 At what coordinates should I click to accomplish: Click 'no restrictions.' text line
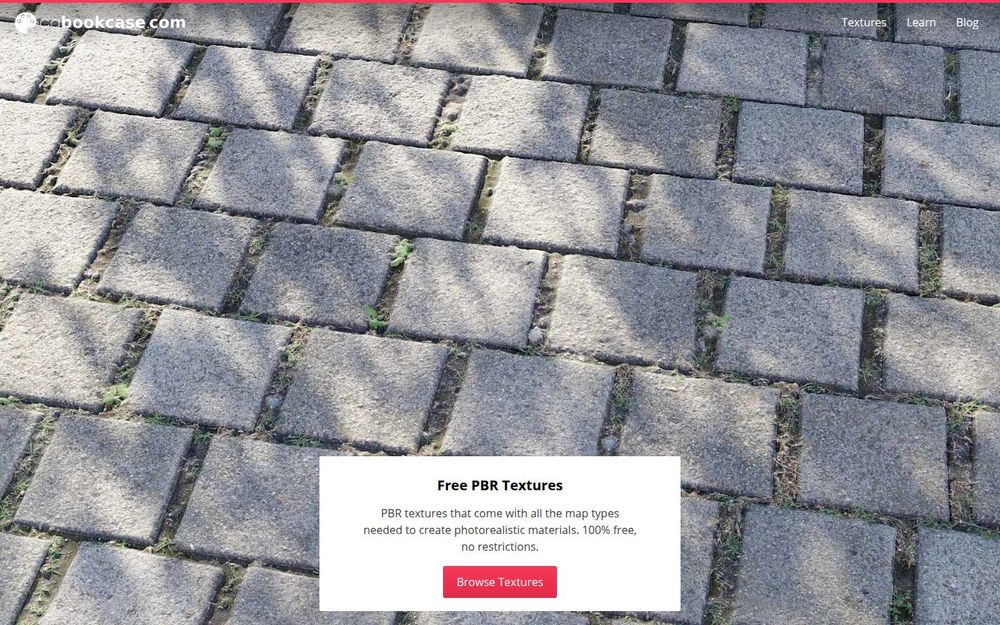tap(500, 547)
